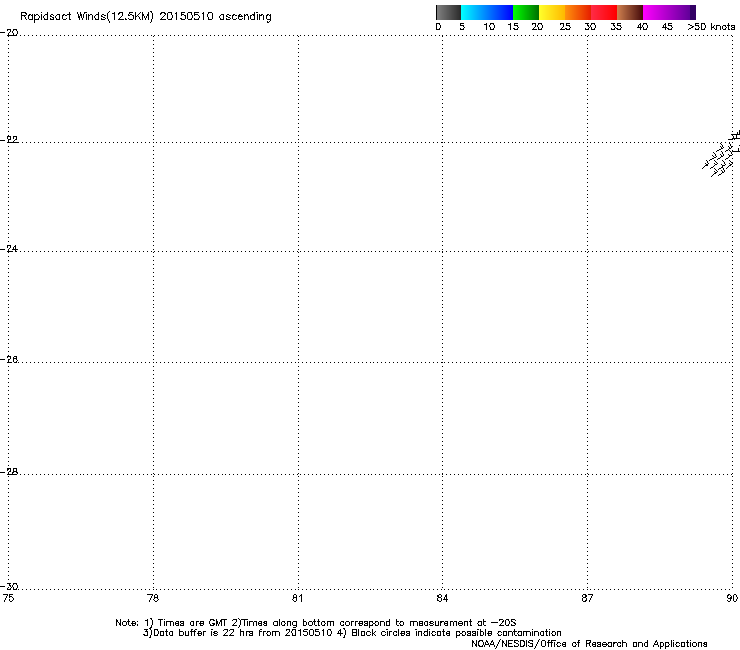The image size is (740, 650).
Task: Select the yellow 20-25 knots legend swatch
Action: (552, 12)
